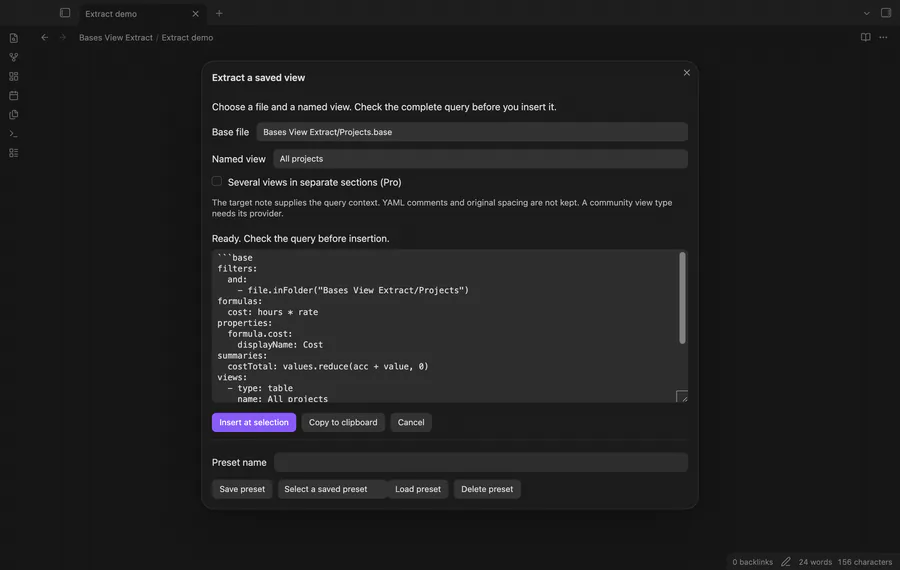This screenshot has height=570, width=900.
Task: Open the more options ellipsis menu
Action: point(883,37)
